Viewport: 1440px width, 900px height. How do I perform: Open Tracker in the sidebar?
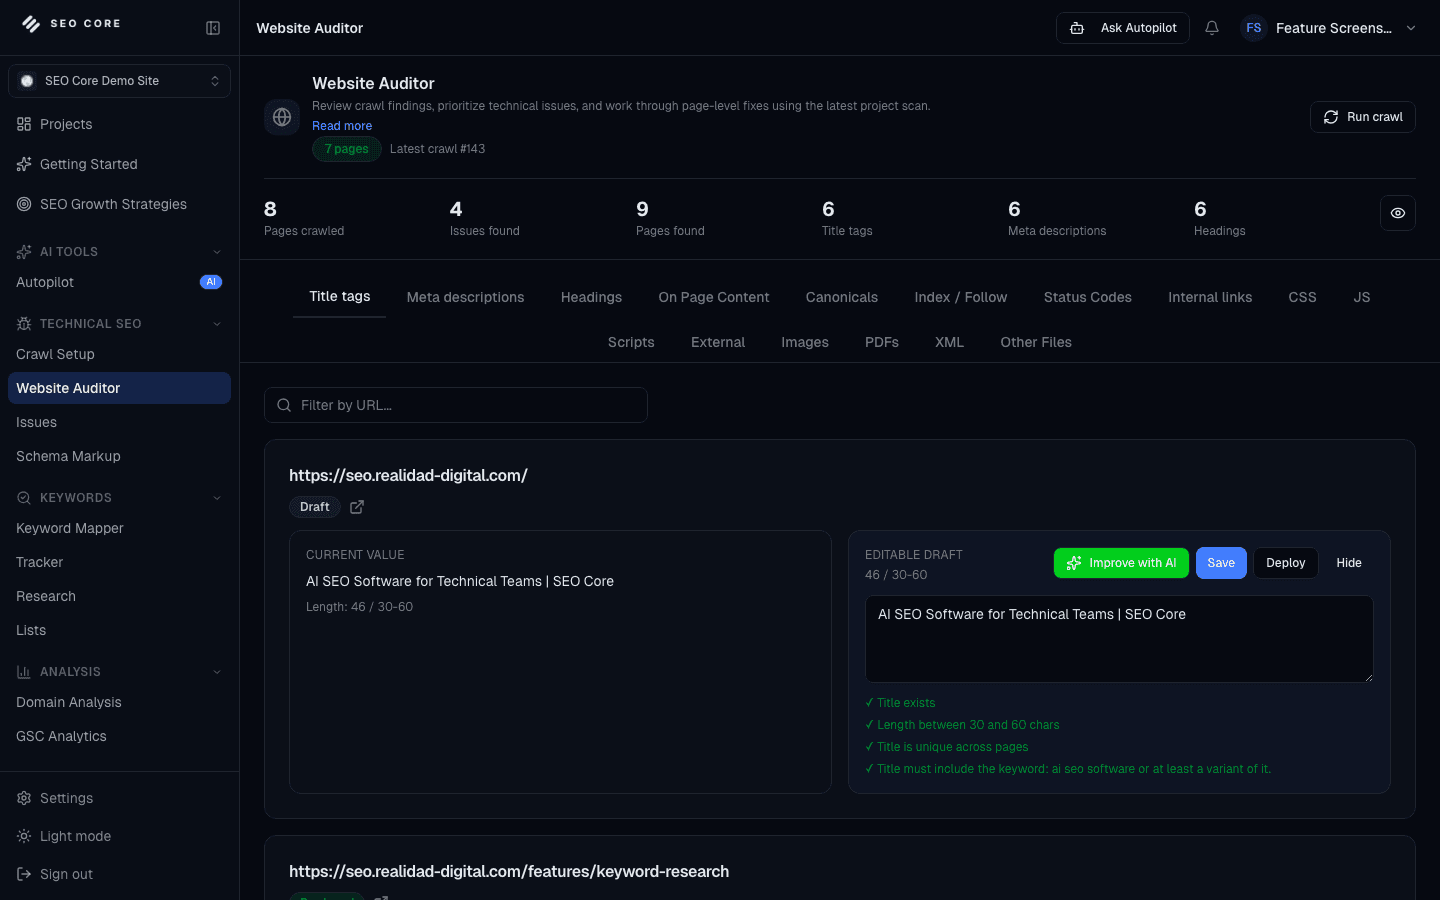pyautogui.click(x=119, y=562)
